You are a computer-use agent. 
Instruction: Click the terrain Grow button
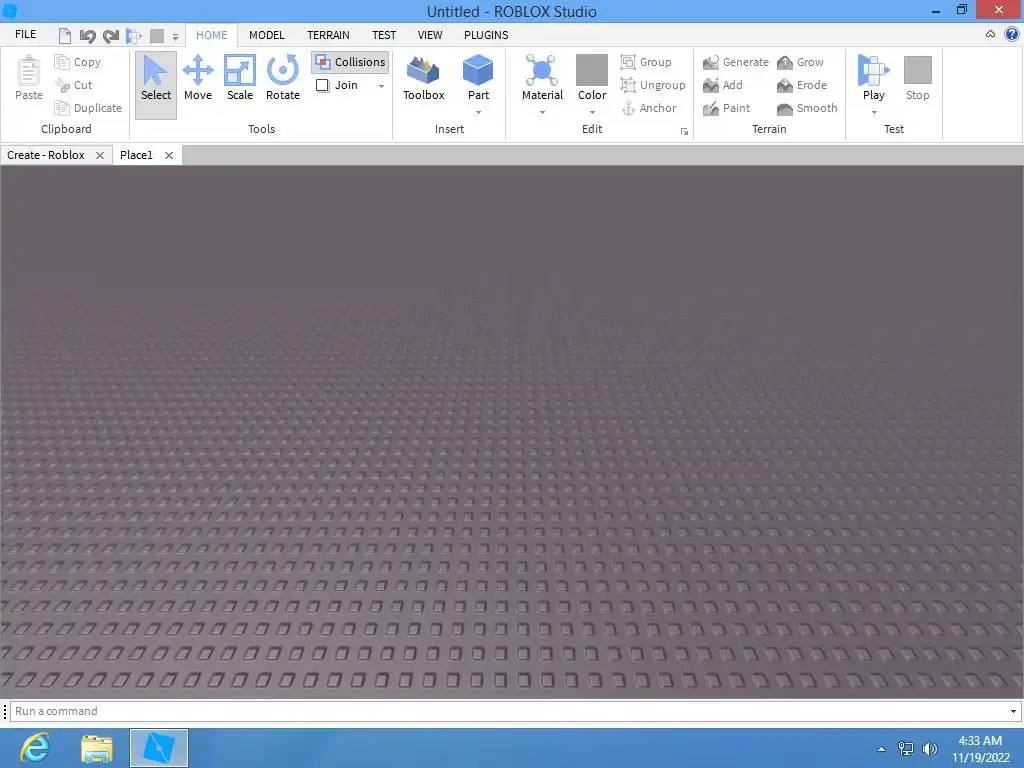click(800, 62)
